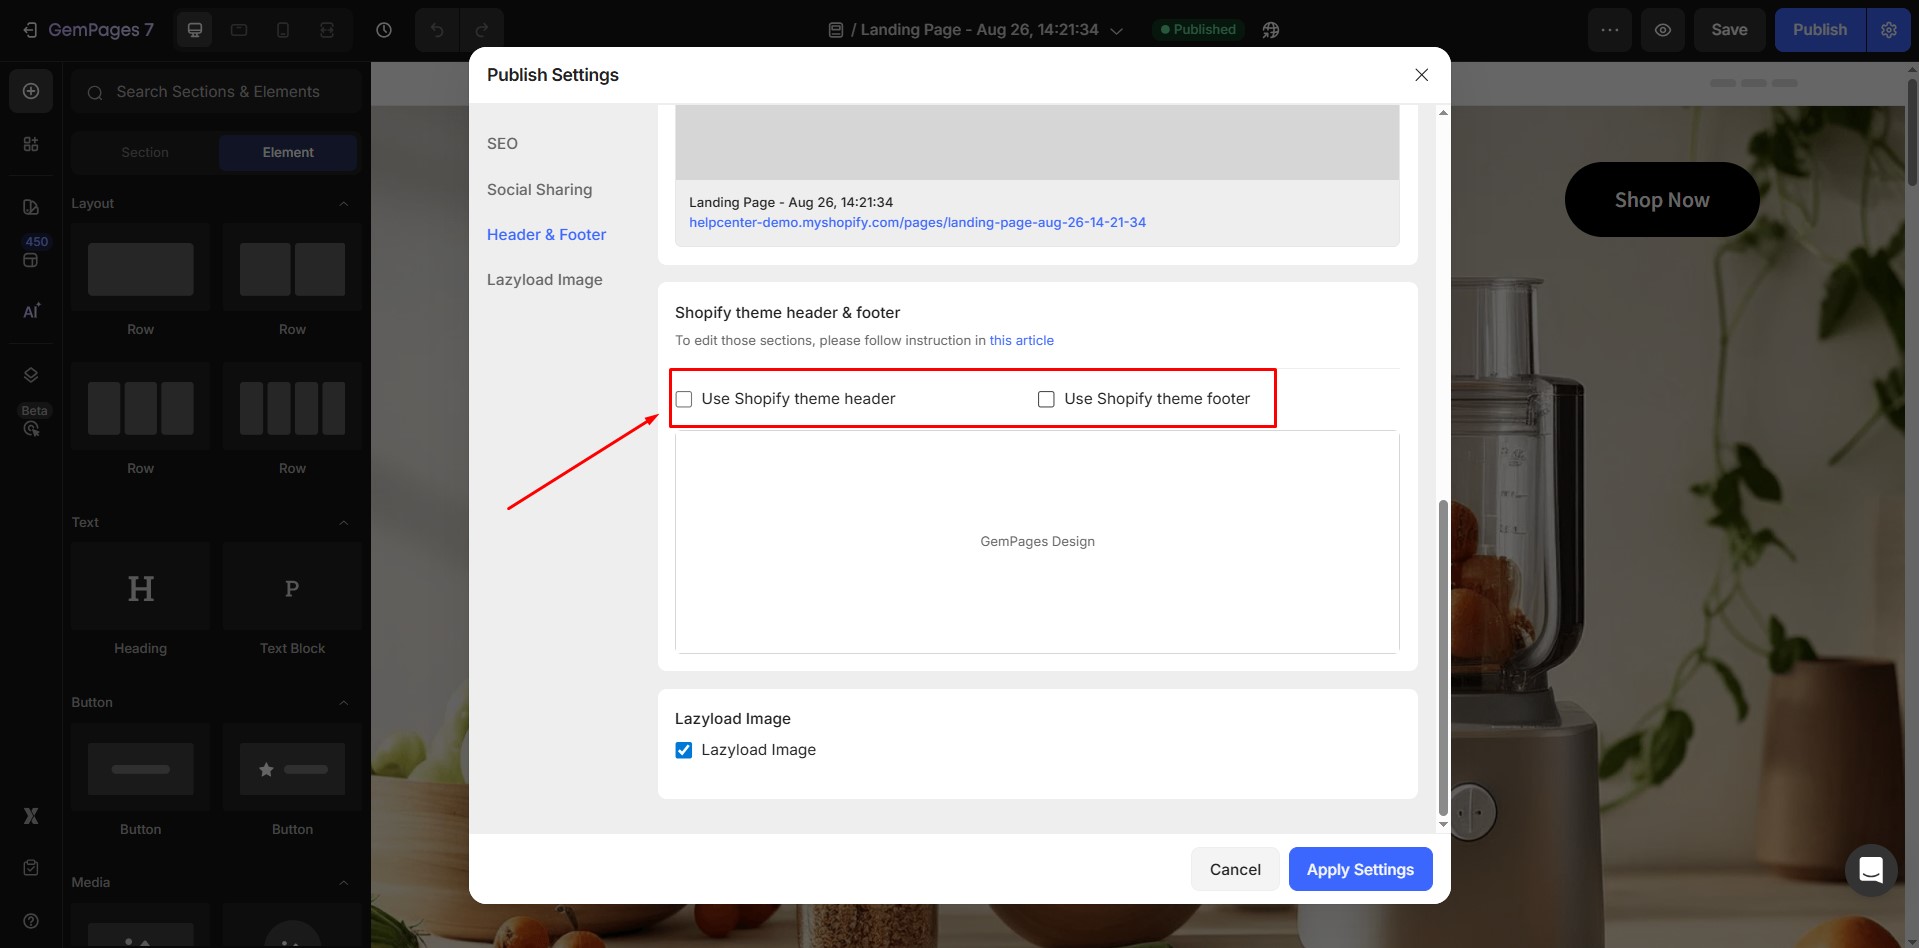Image resolution: width=1919 pixels, height=948 pixels.
Task: Collapse the Layout section
Action: (344, 203)
